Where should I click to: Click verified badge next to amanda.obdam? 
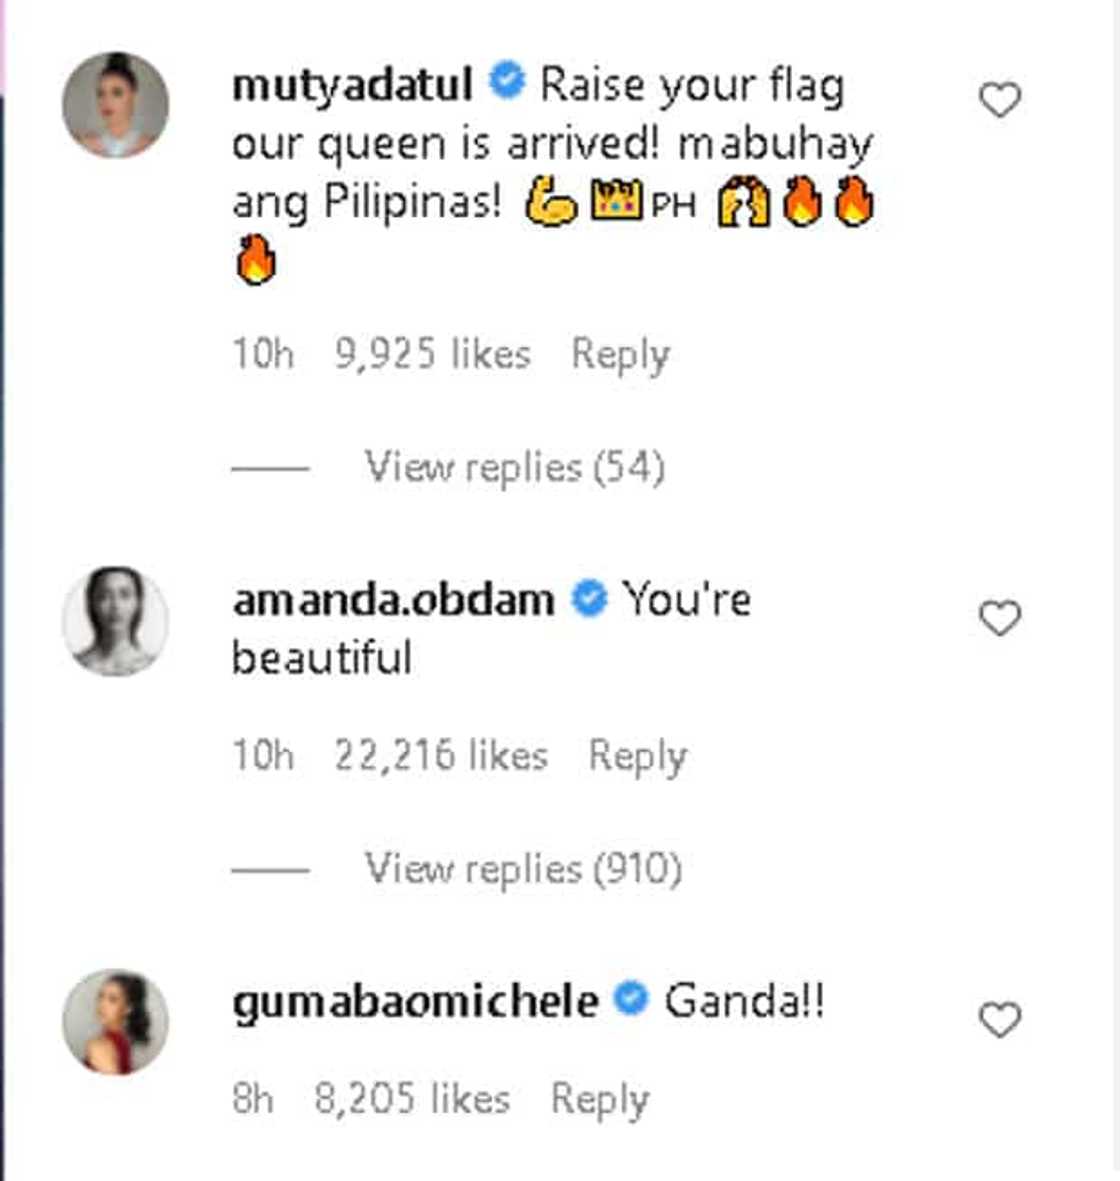point(589,599)
